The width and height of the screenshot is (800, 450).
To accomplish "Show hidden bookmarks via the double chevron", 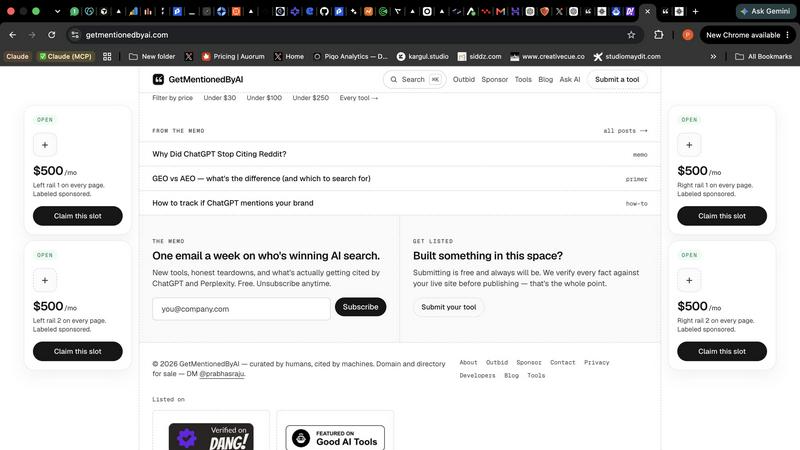I will (x=713, y=57).
